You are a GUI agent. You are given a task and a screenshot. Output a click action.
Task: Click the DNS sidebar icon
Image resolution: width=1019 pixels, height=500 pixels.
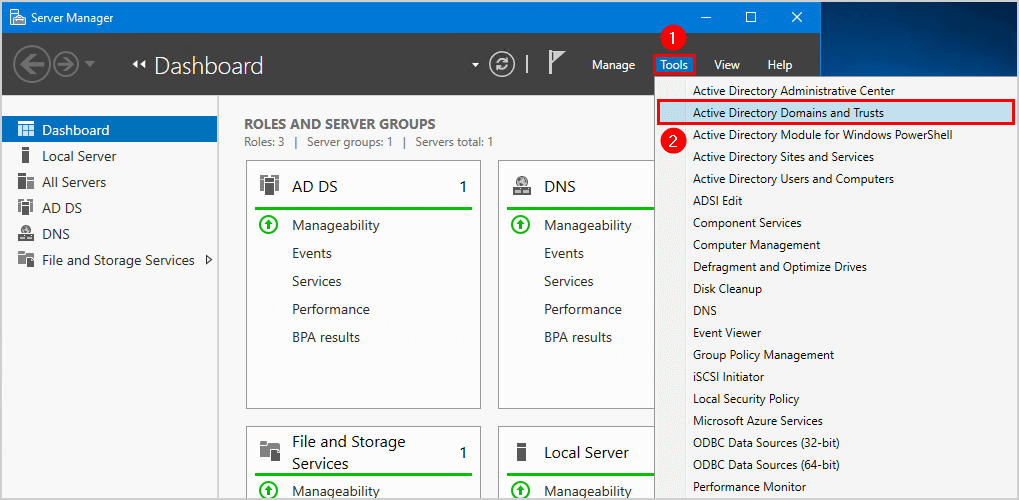pos(25,234)
